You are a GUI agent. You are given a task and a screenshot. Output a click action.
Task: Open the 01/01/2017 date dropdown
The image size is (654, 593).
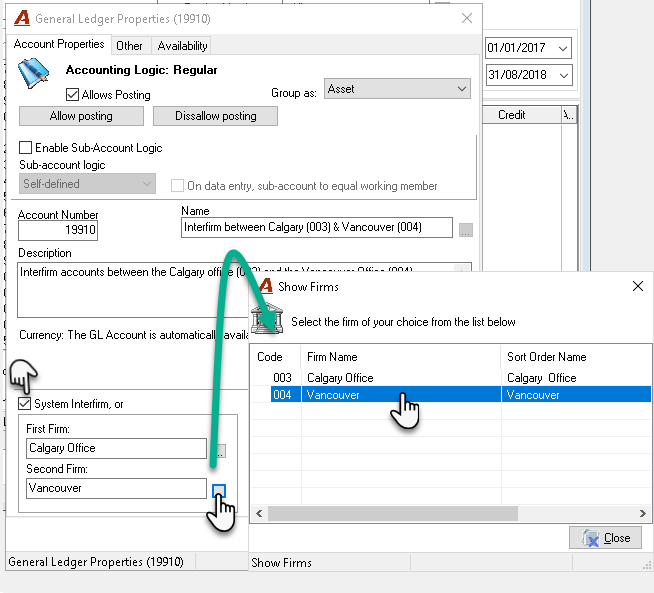pos(563,48)
